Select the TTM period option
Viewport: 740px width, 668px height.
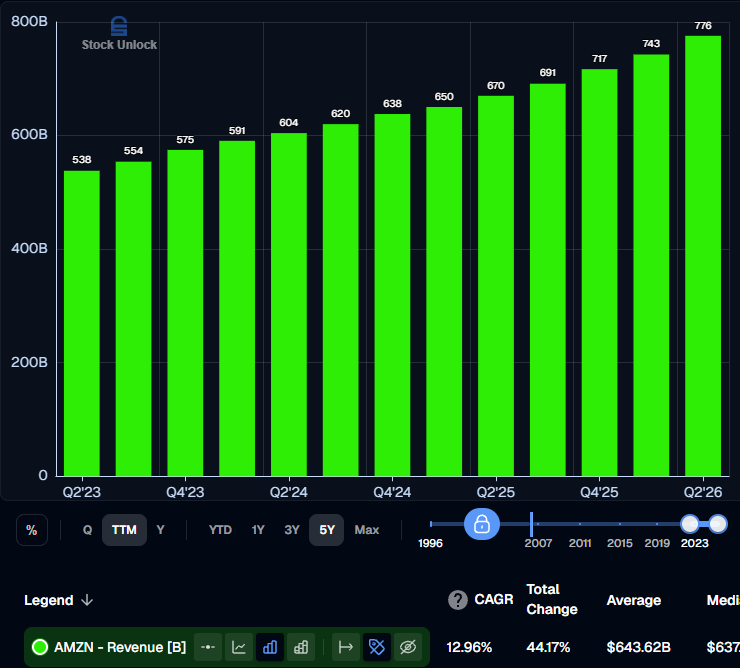pos(124,530)
